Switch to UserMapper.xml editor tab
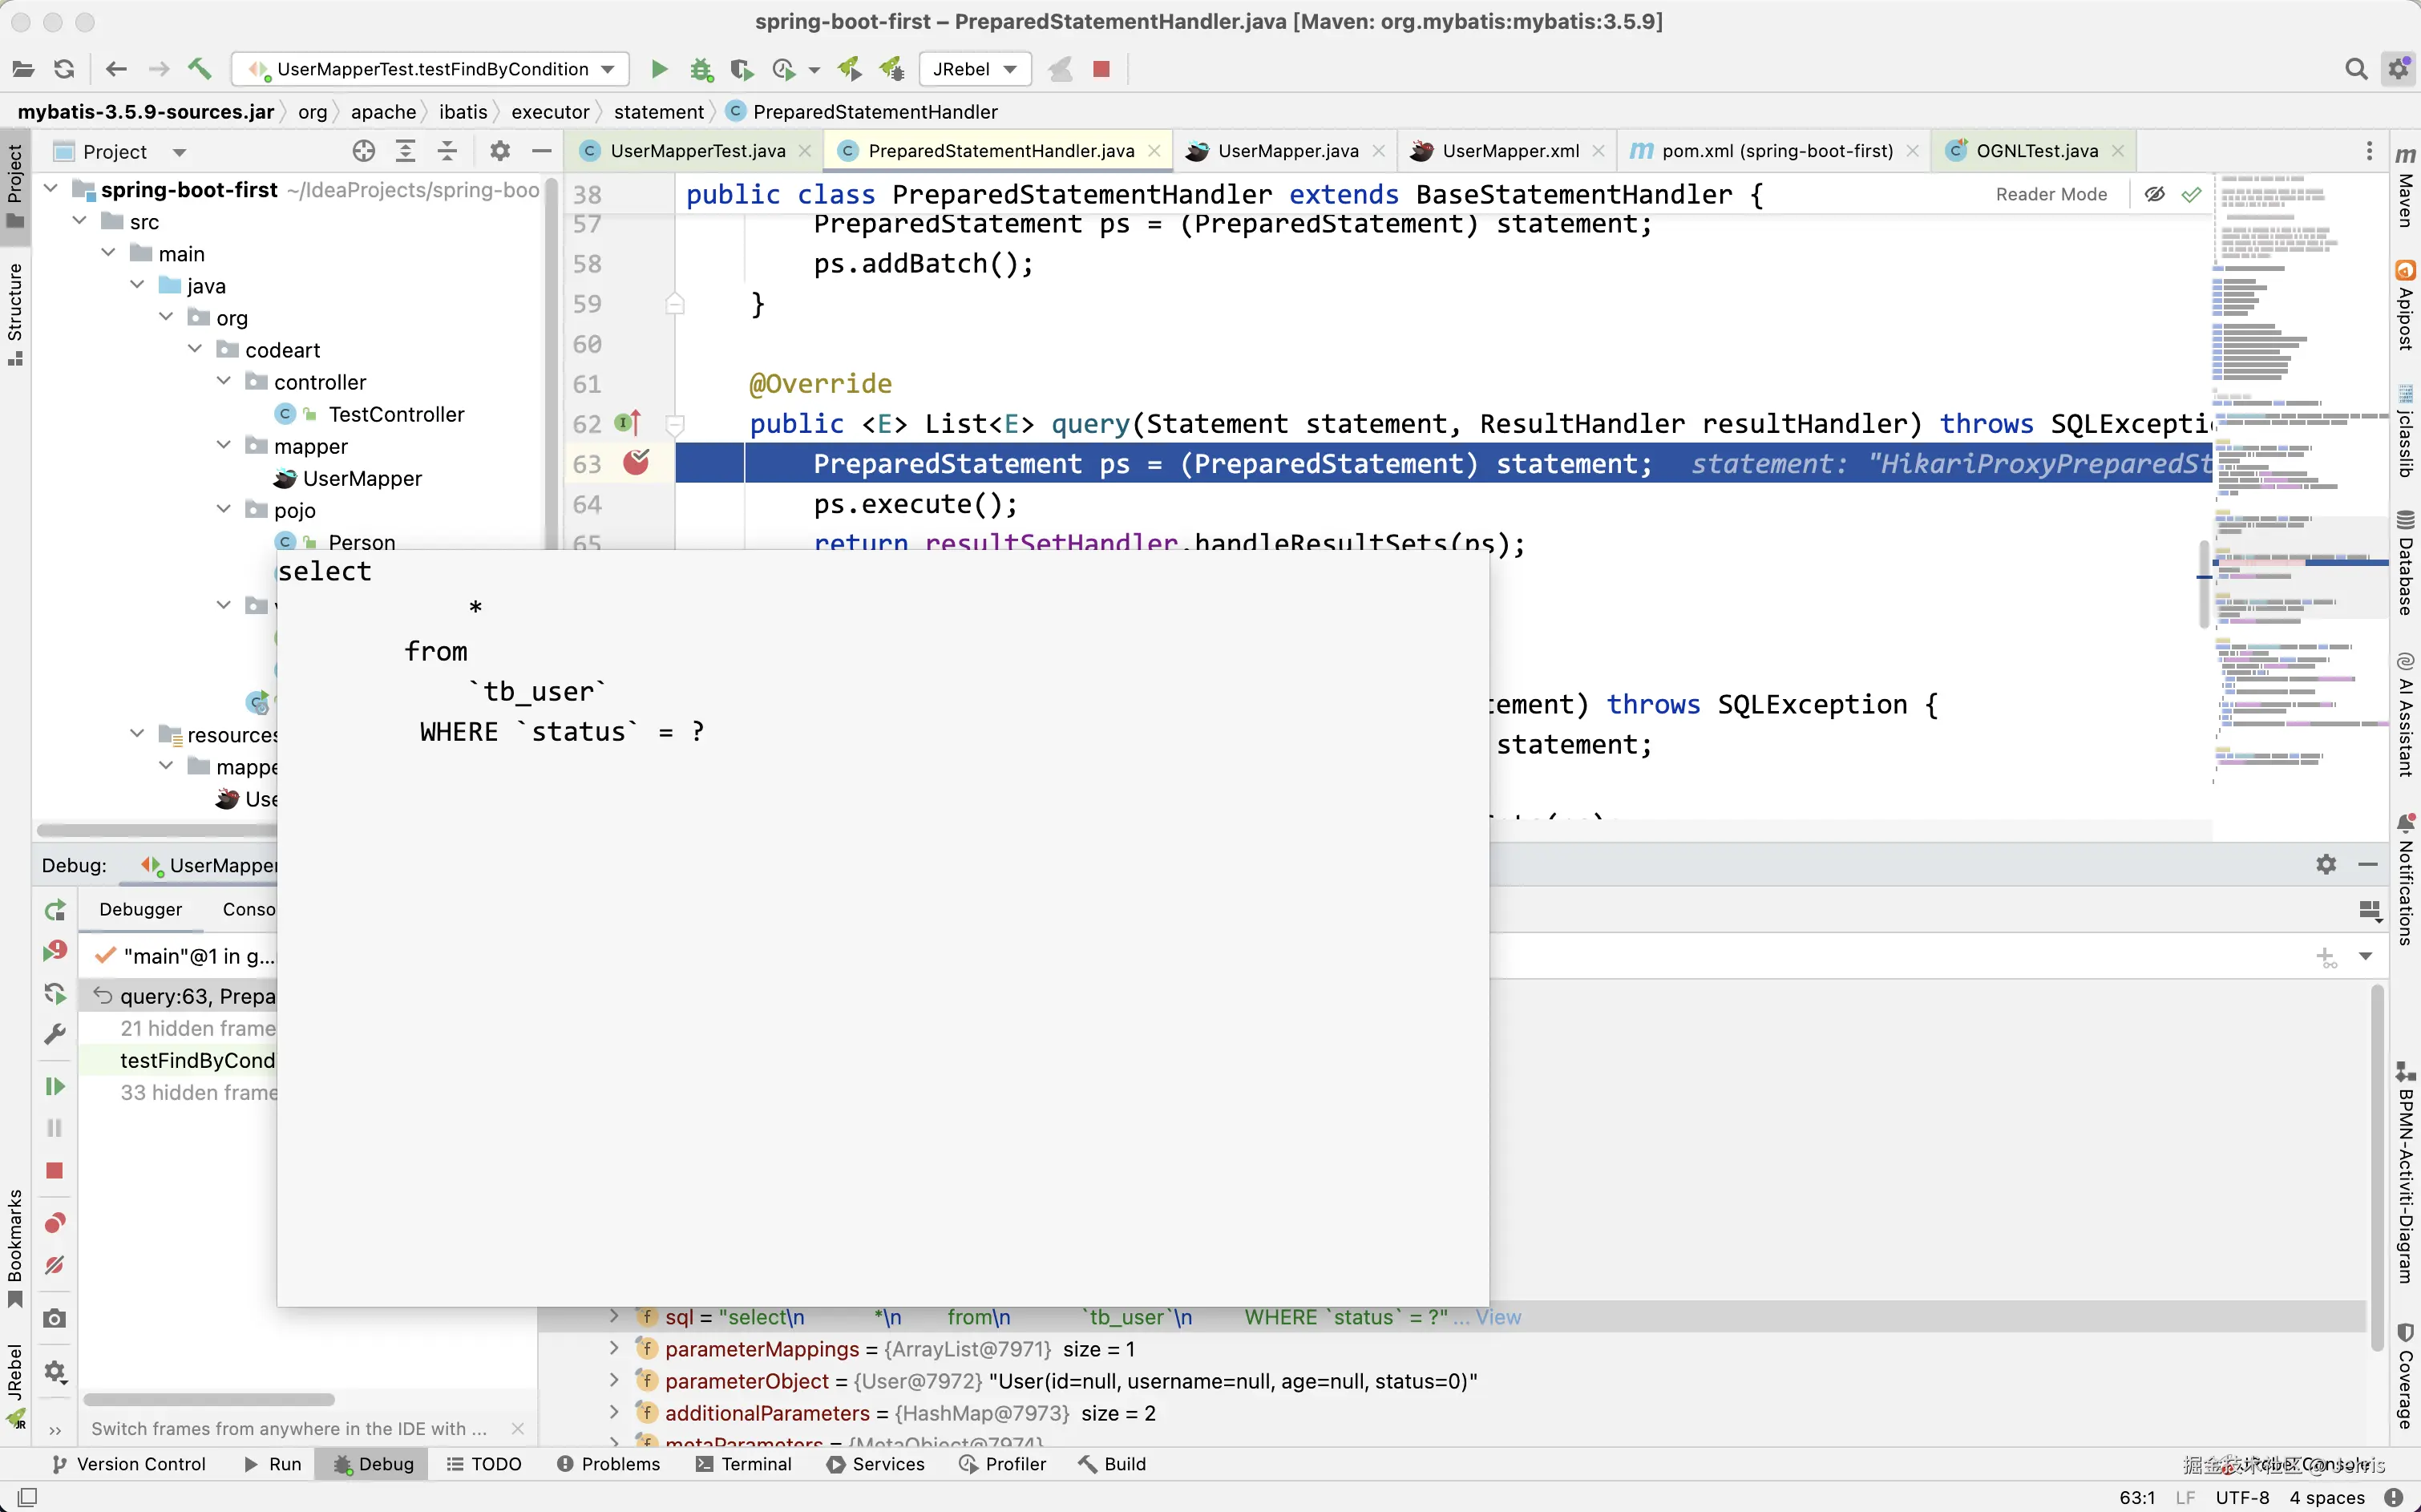Image resolution: width=2421 pixels, height=1512 pixels. tap(1509, 151)
